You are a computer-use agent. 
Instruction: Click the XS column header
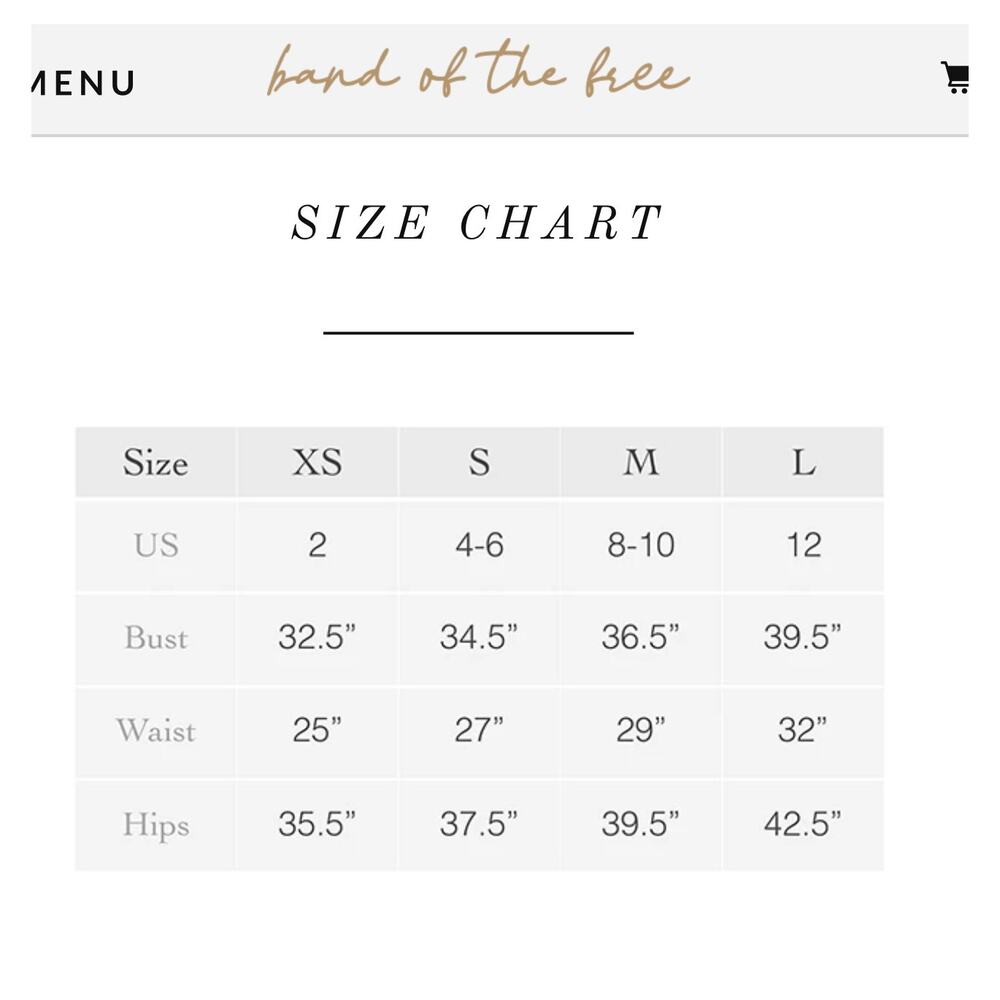click(x=317, y=462)
